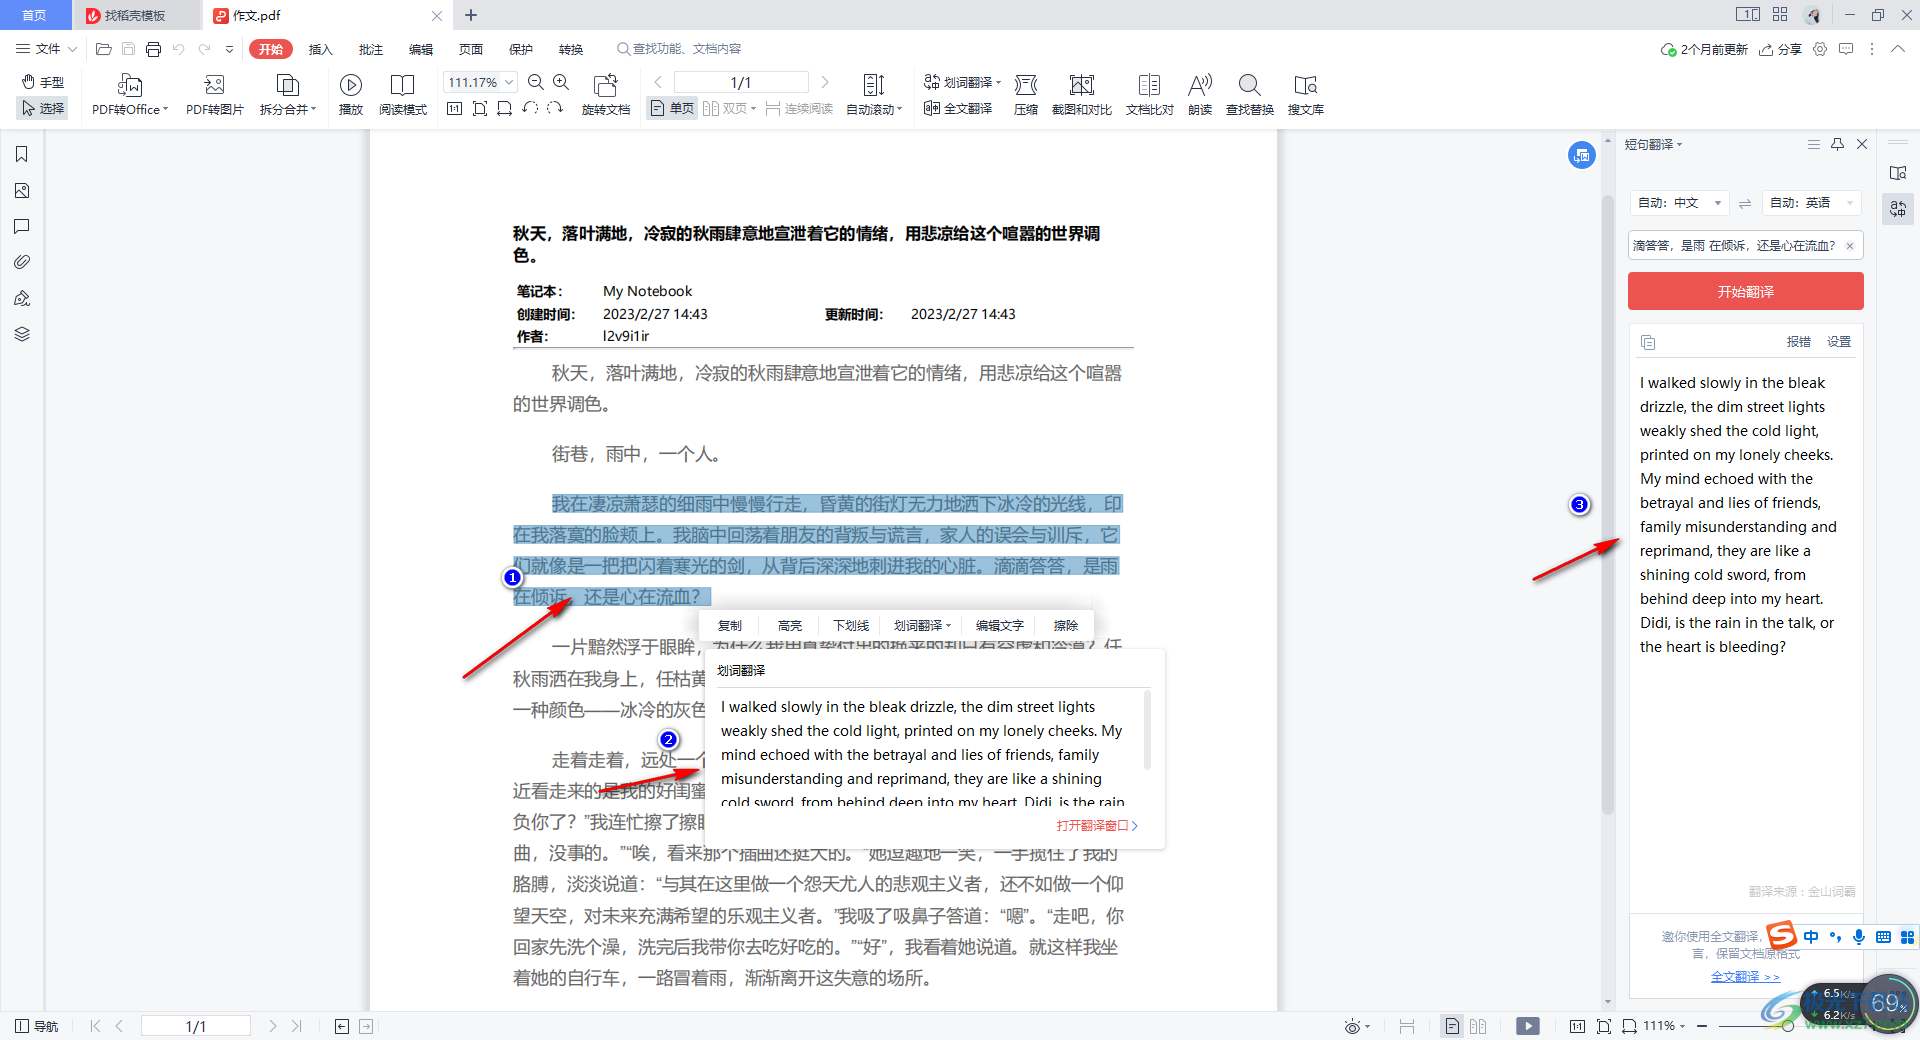Viewport: 1920px width, 1040px height.
Task: Set actual size 1:1 view in toolbar
Action: coord(454,108)
